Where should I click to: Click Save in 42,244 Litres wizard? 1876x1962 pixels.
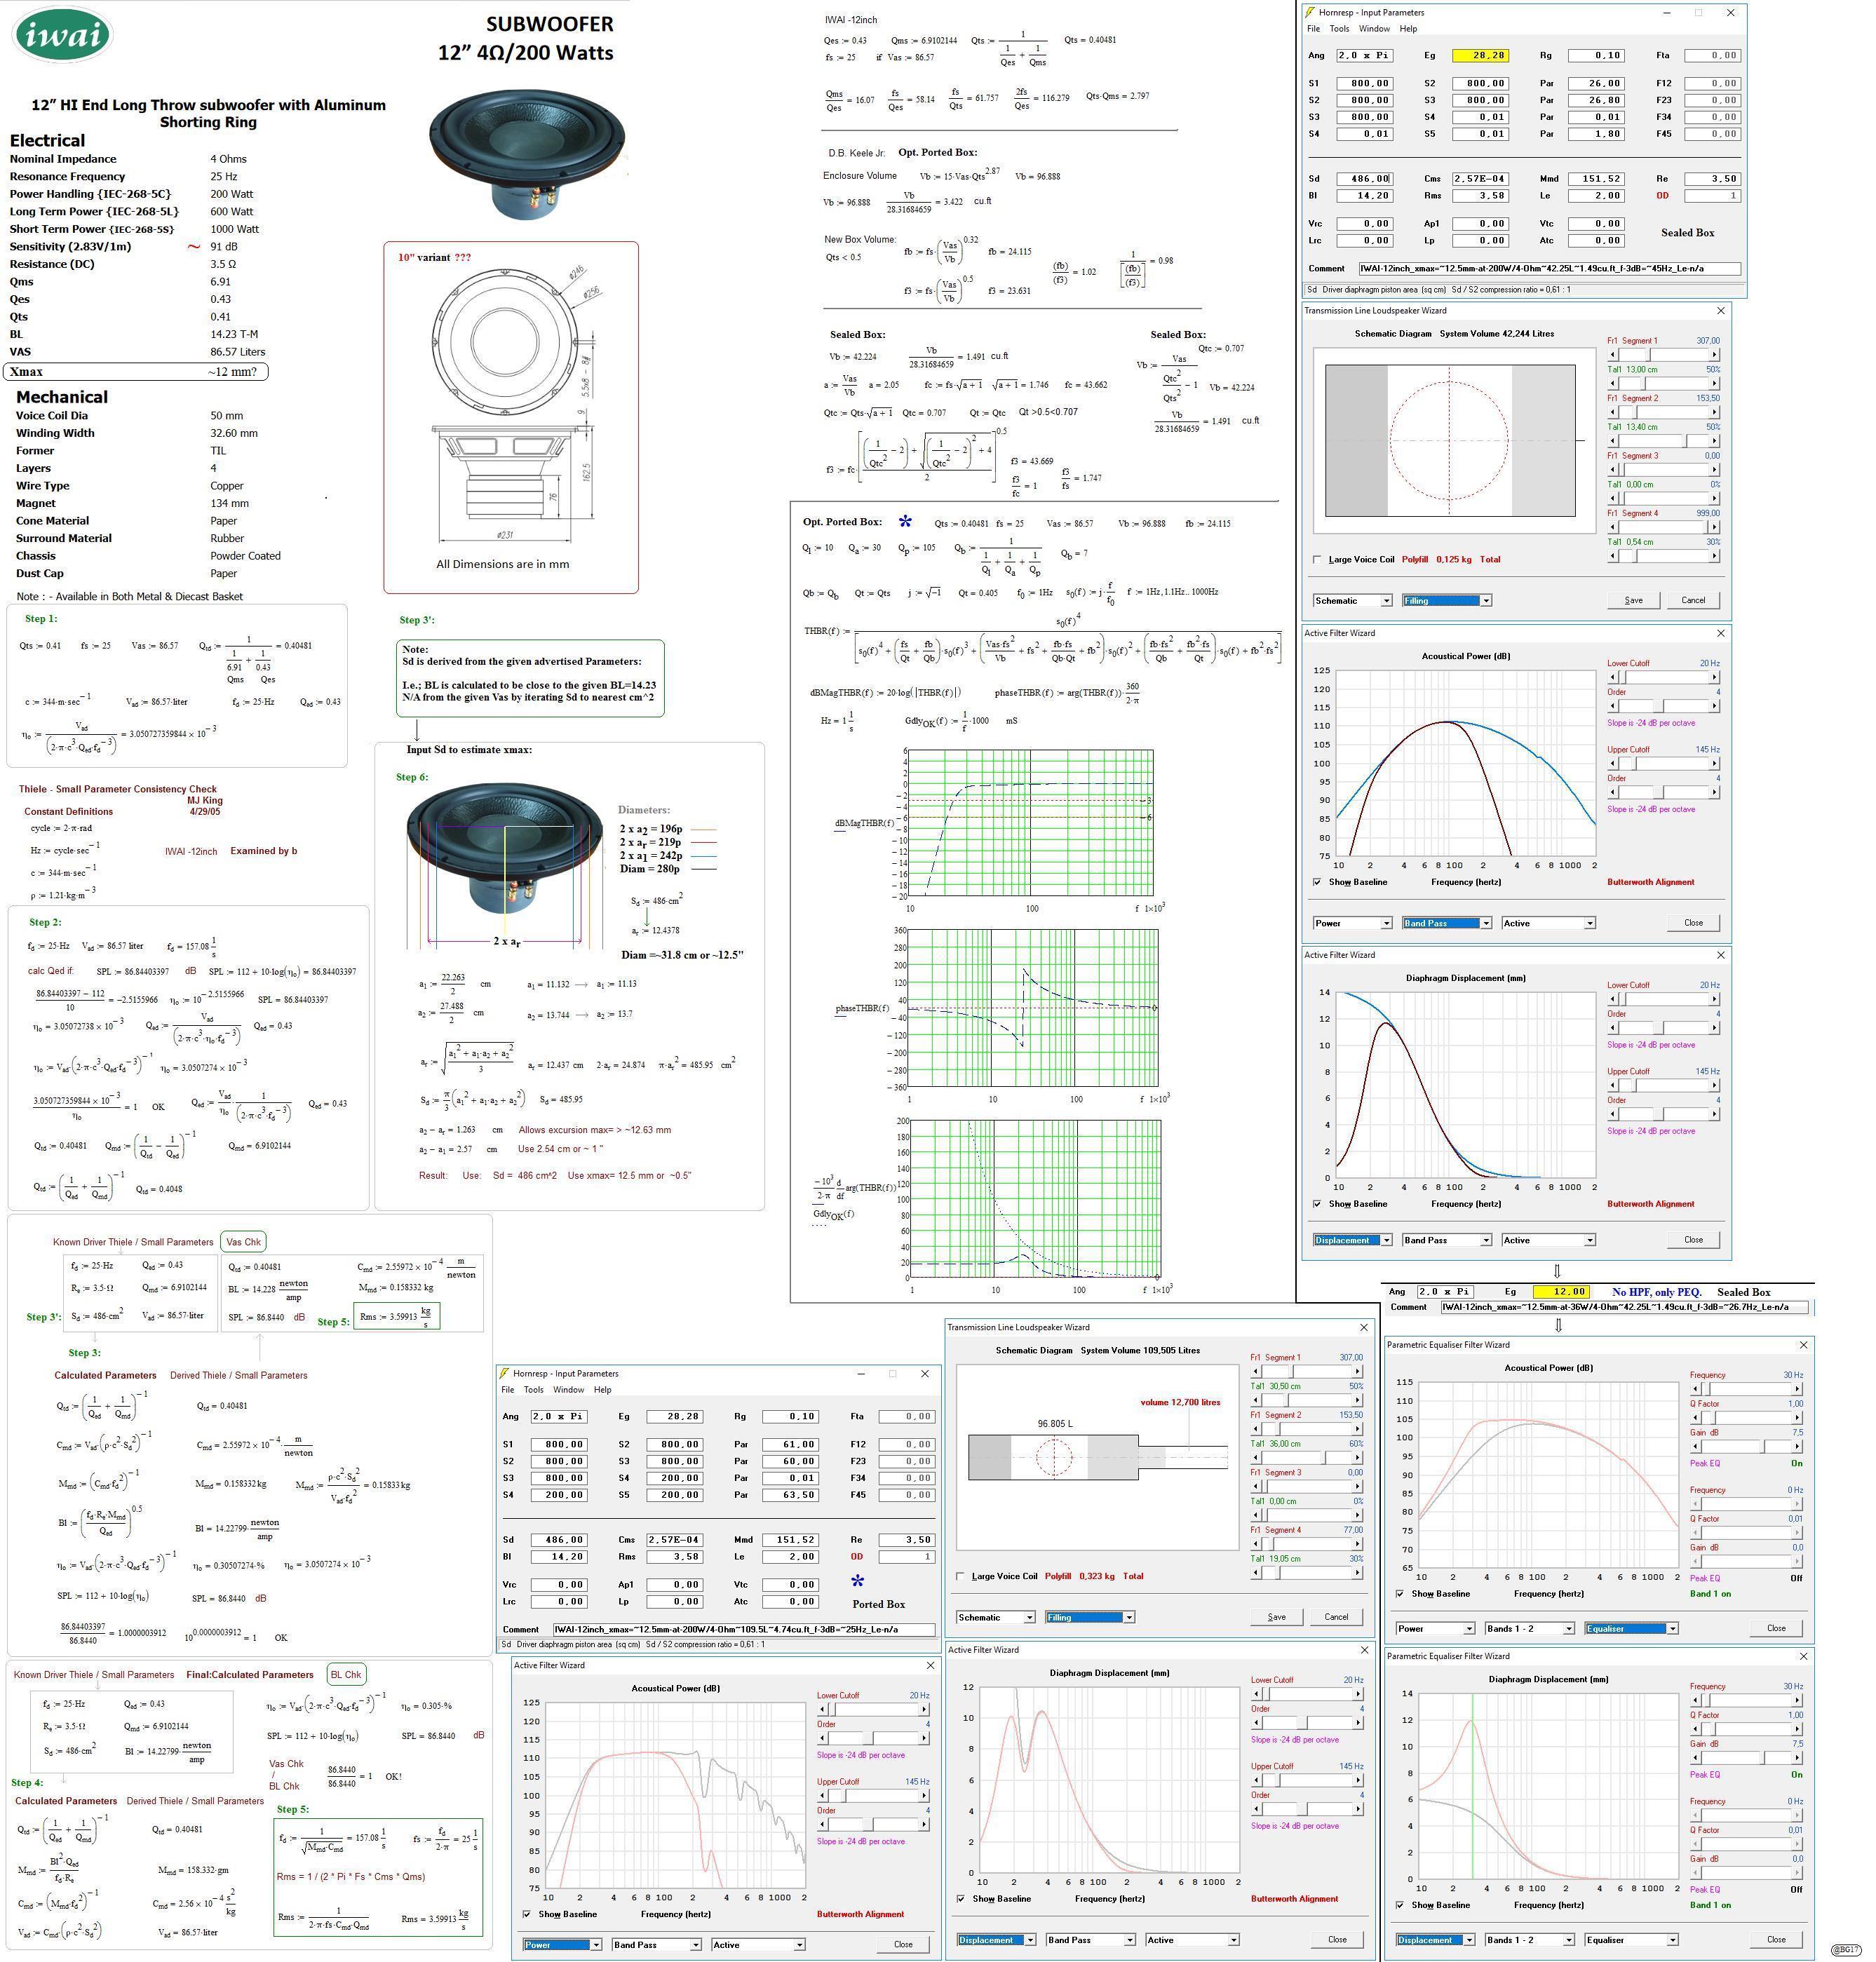coord(1634,600)
